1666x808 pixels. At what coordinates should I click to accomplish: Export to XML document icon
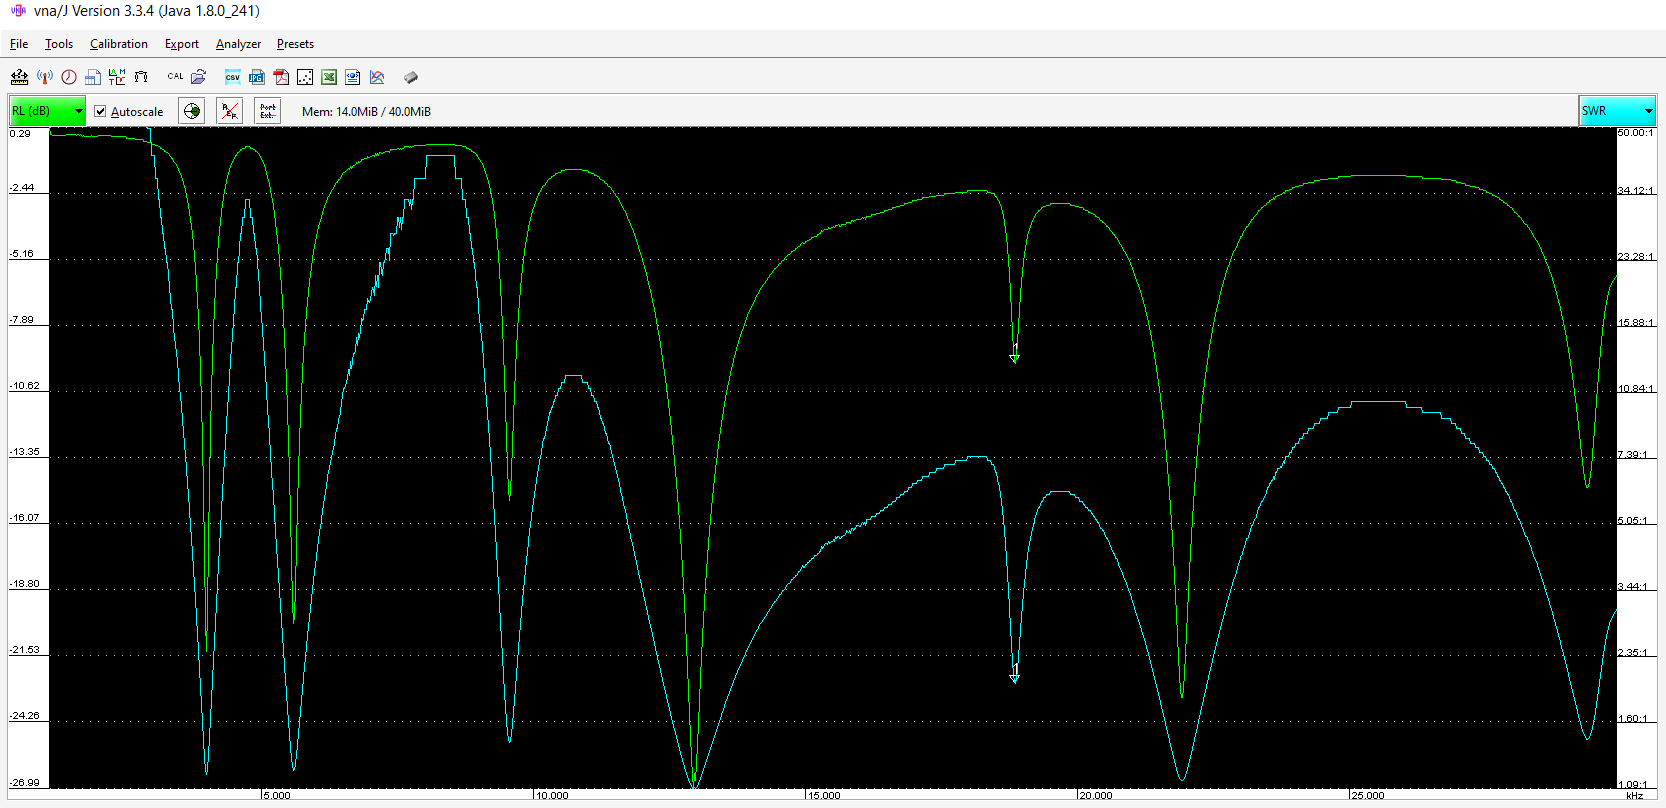tap(353, 77)
